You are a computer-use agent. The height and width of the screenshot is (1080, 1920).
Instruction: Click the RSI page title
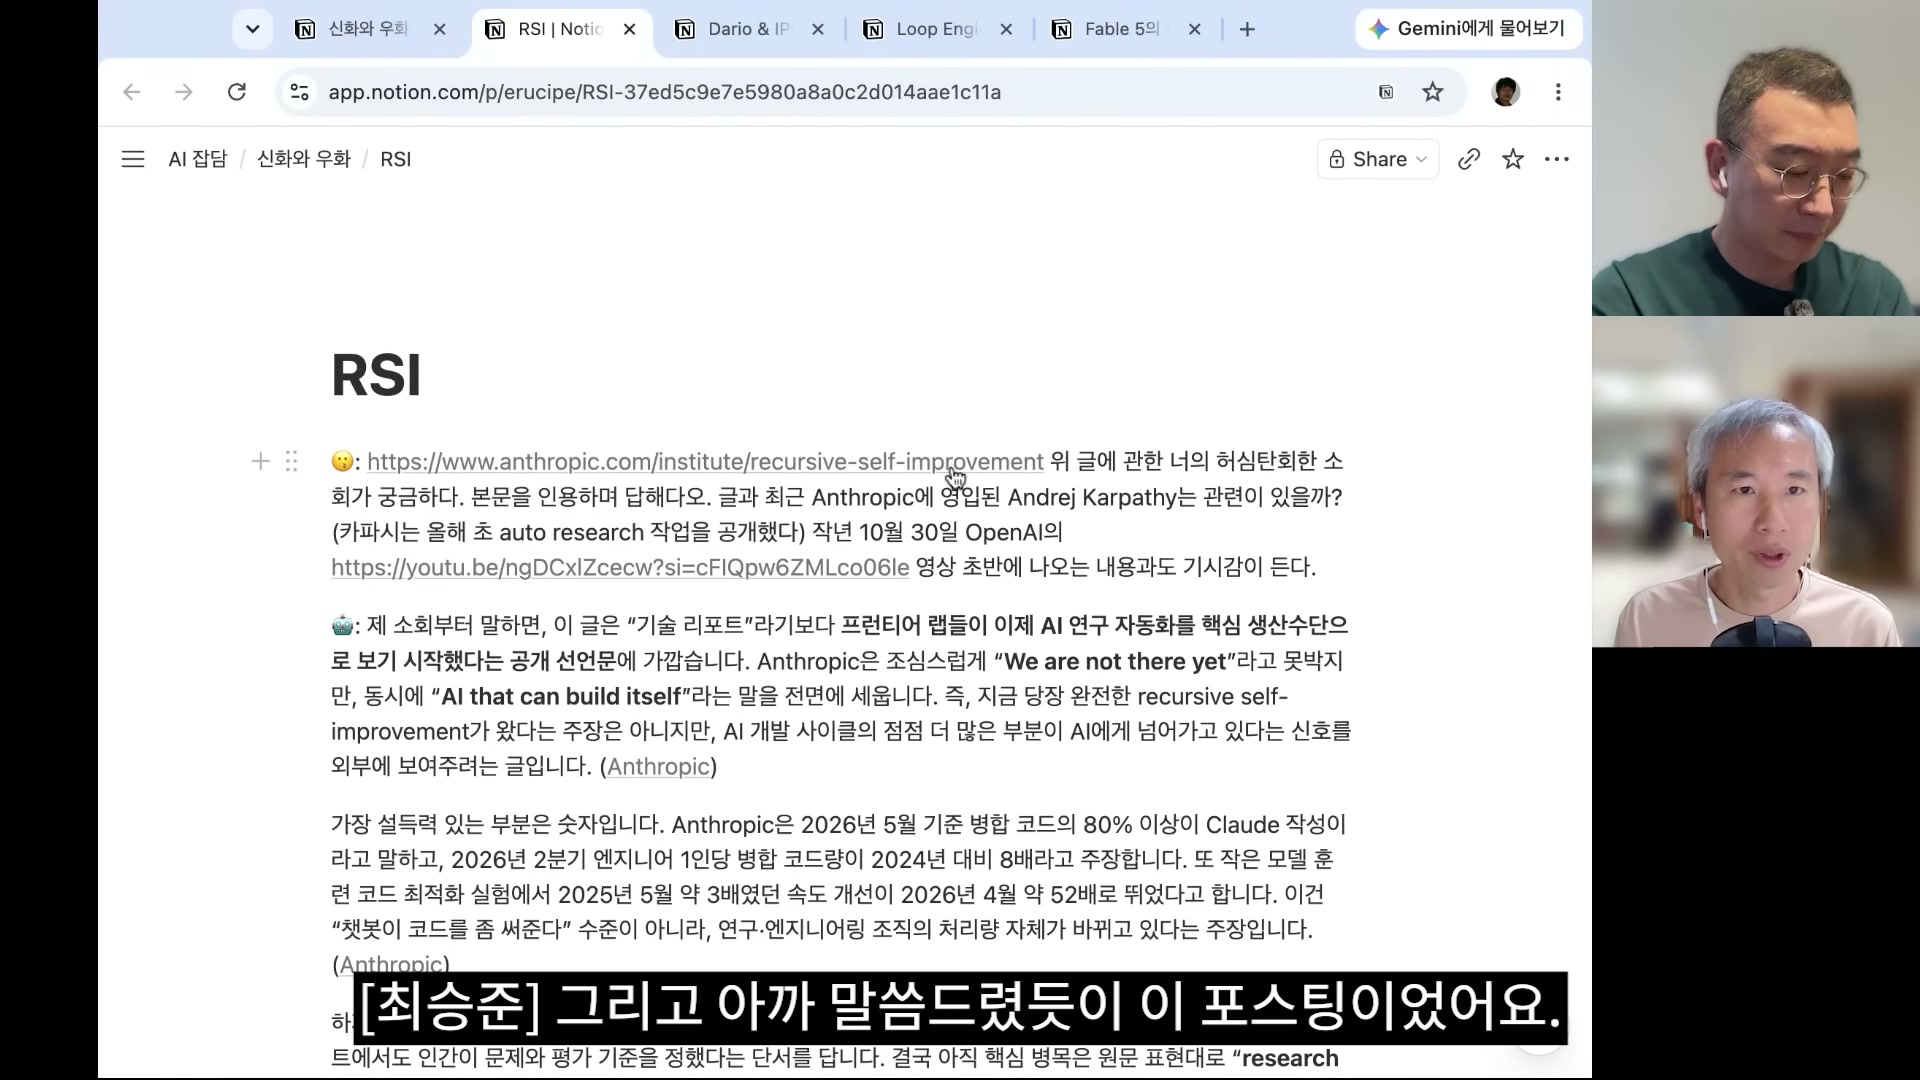[x=376, y=376]
